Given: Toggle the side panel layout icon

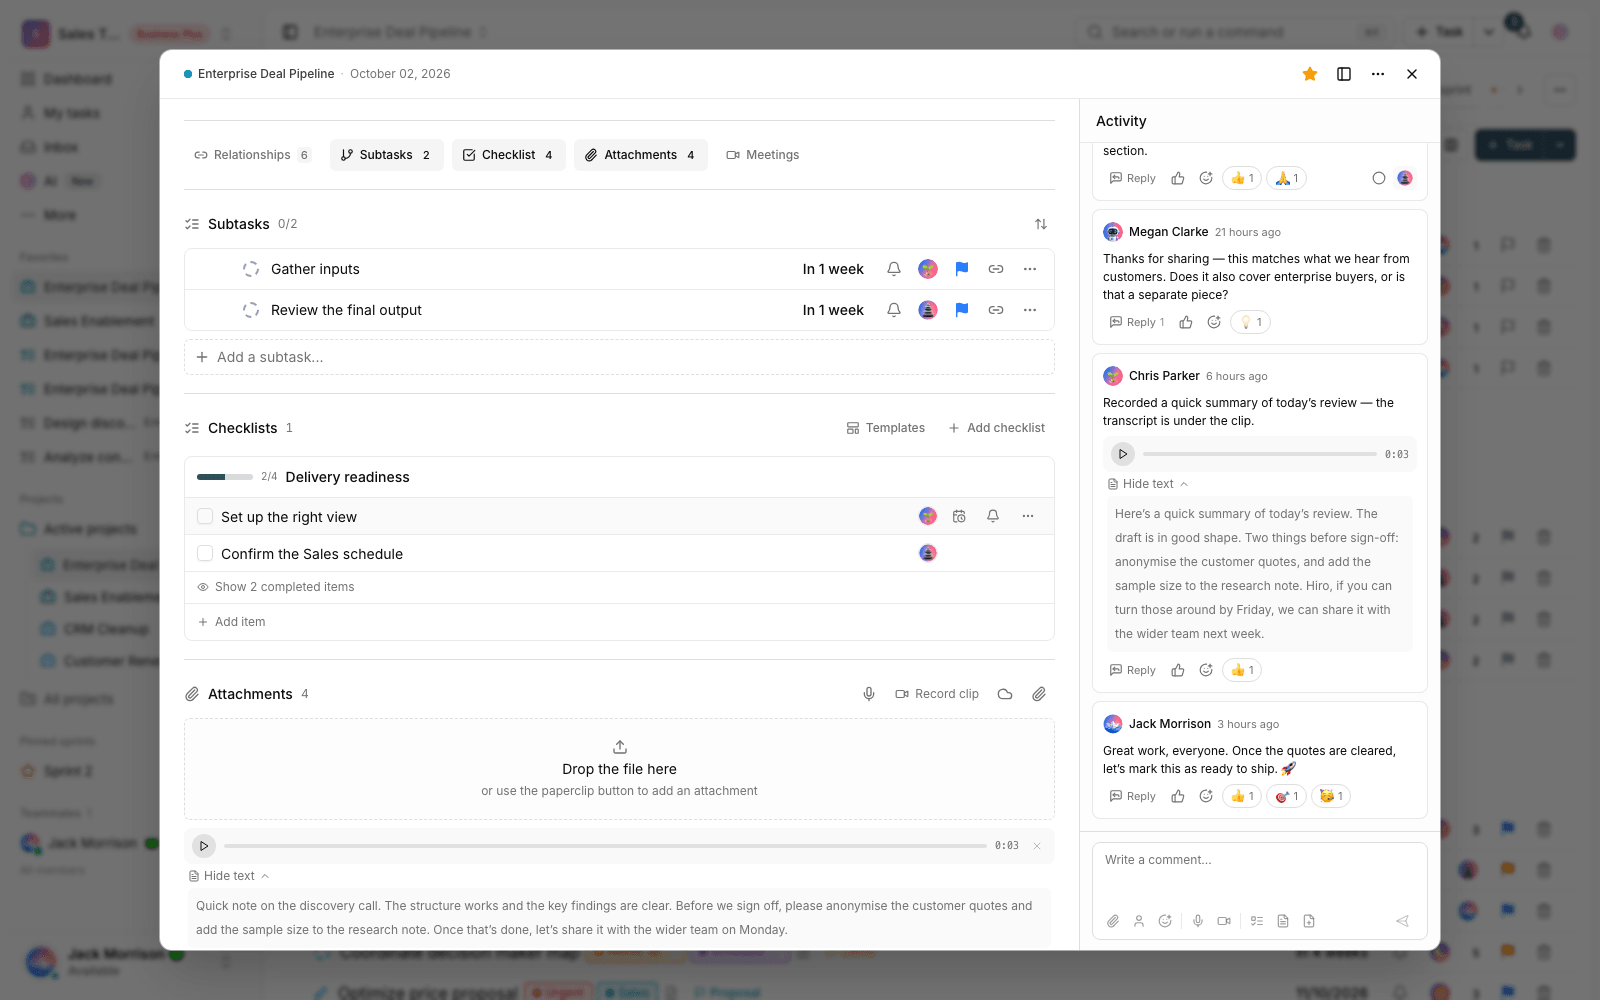Looking at the screenshot, I should (1344, 74).
